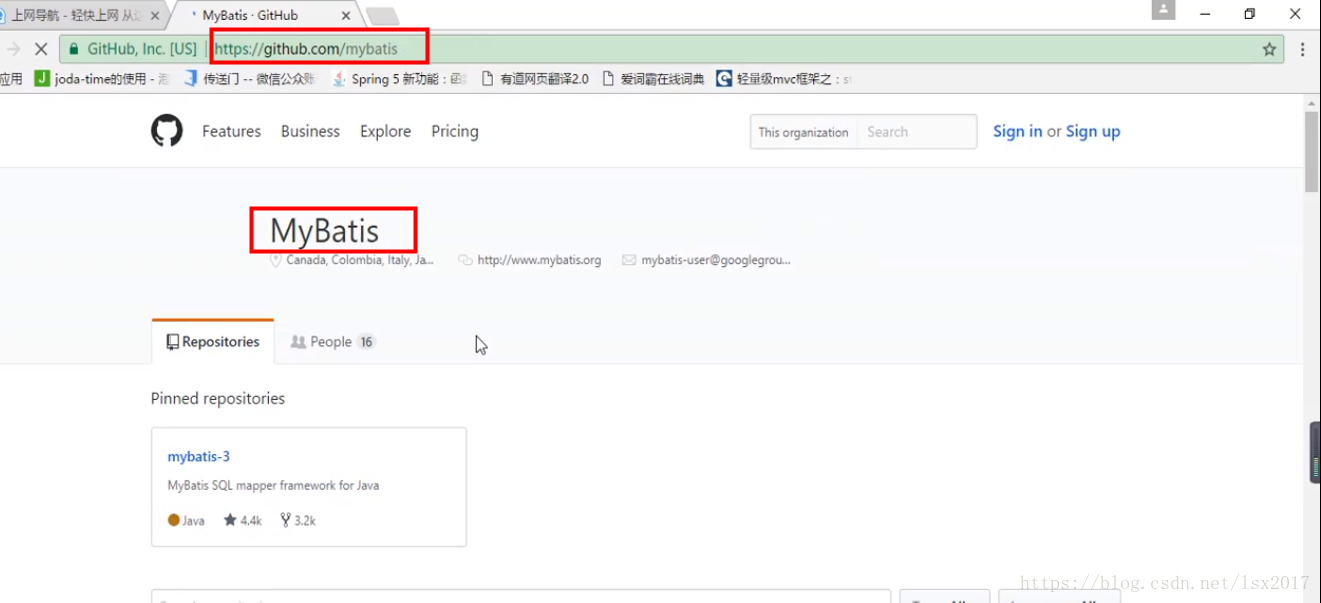Click the Pinned repositories heading
This screenshot has height=603, width=1321.
pos(218,398)
